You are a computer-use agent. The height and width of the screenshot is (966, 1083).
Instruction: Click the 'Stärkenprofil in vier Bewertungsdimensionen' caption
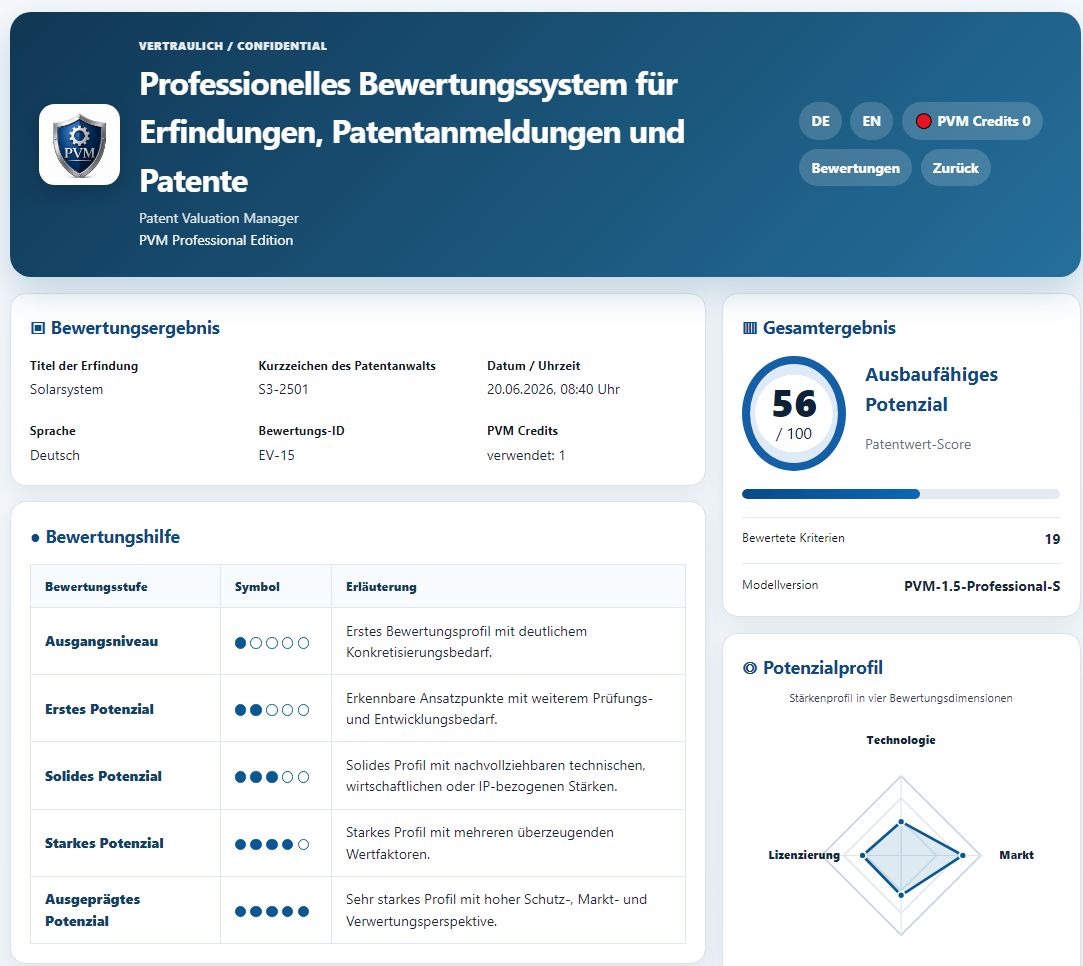901,698
